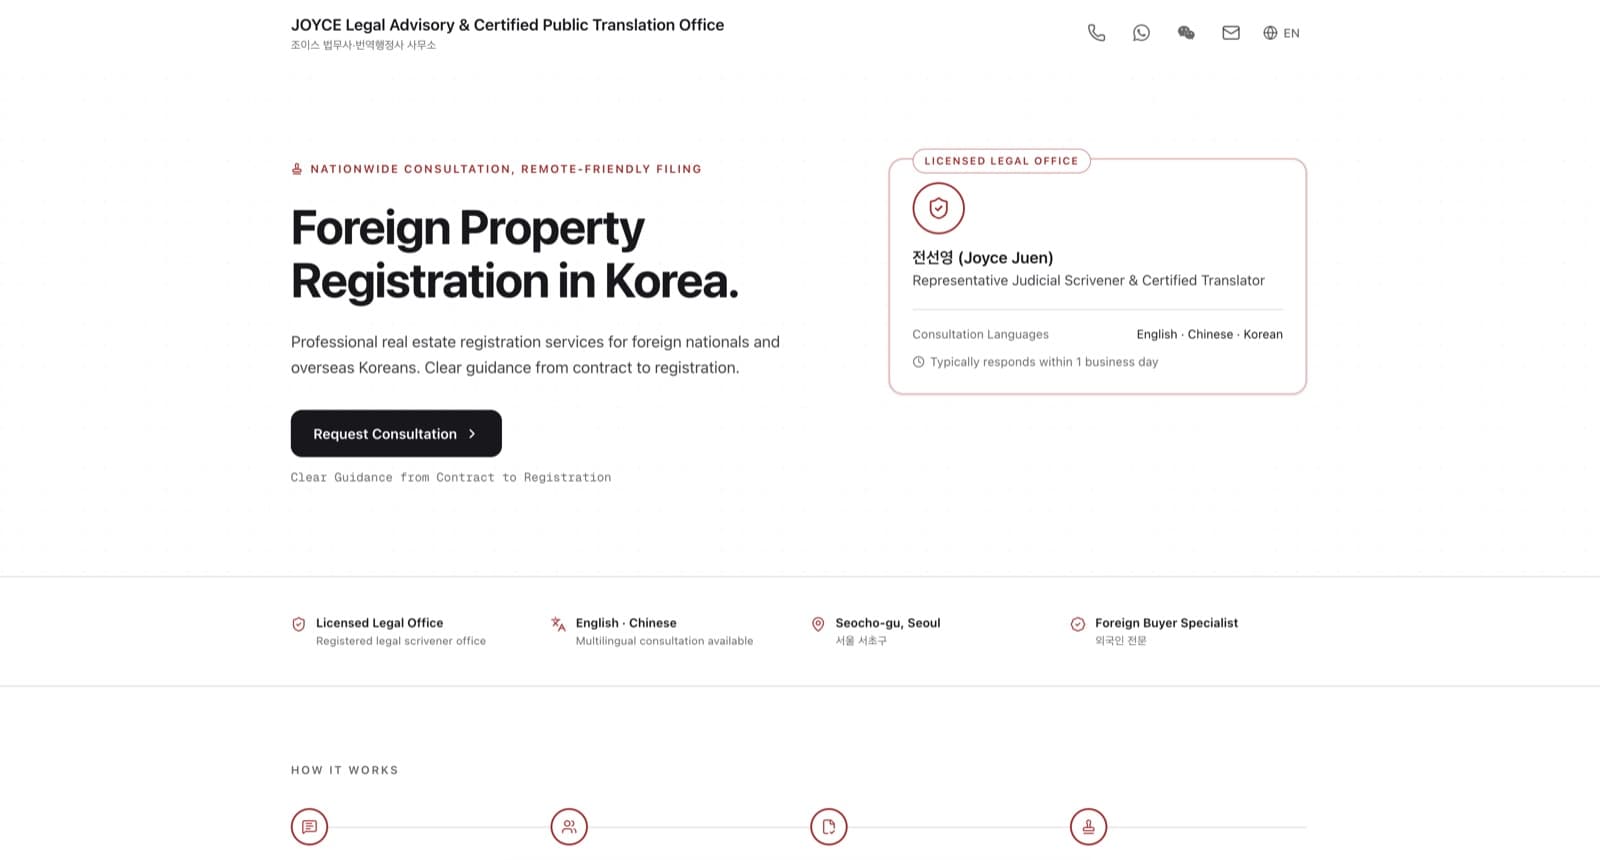Click the email envelope icon in header
This screenshot has width=1600, height=860.
pos(1231,33)
